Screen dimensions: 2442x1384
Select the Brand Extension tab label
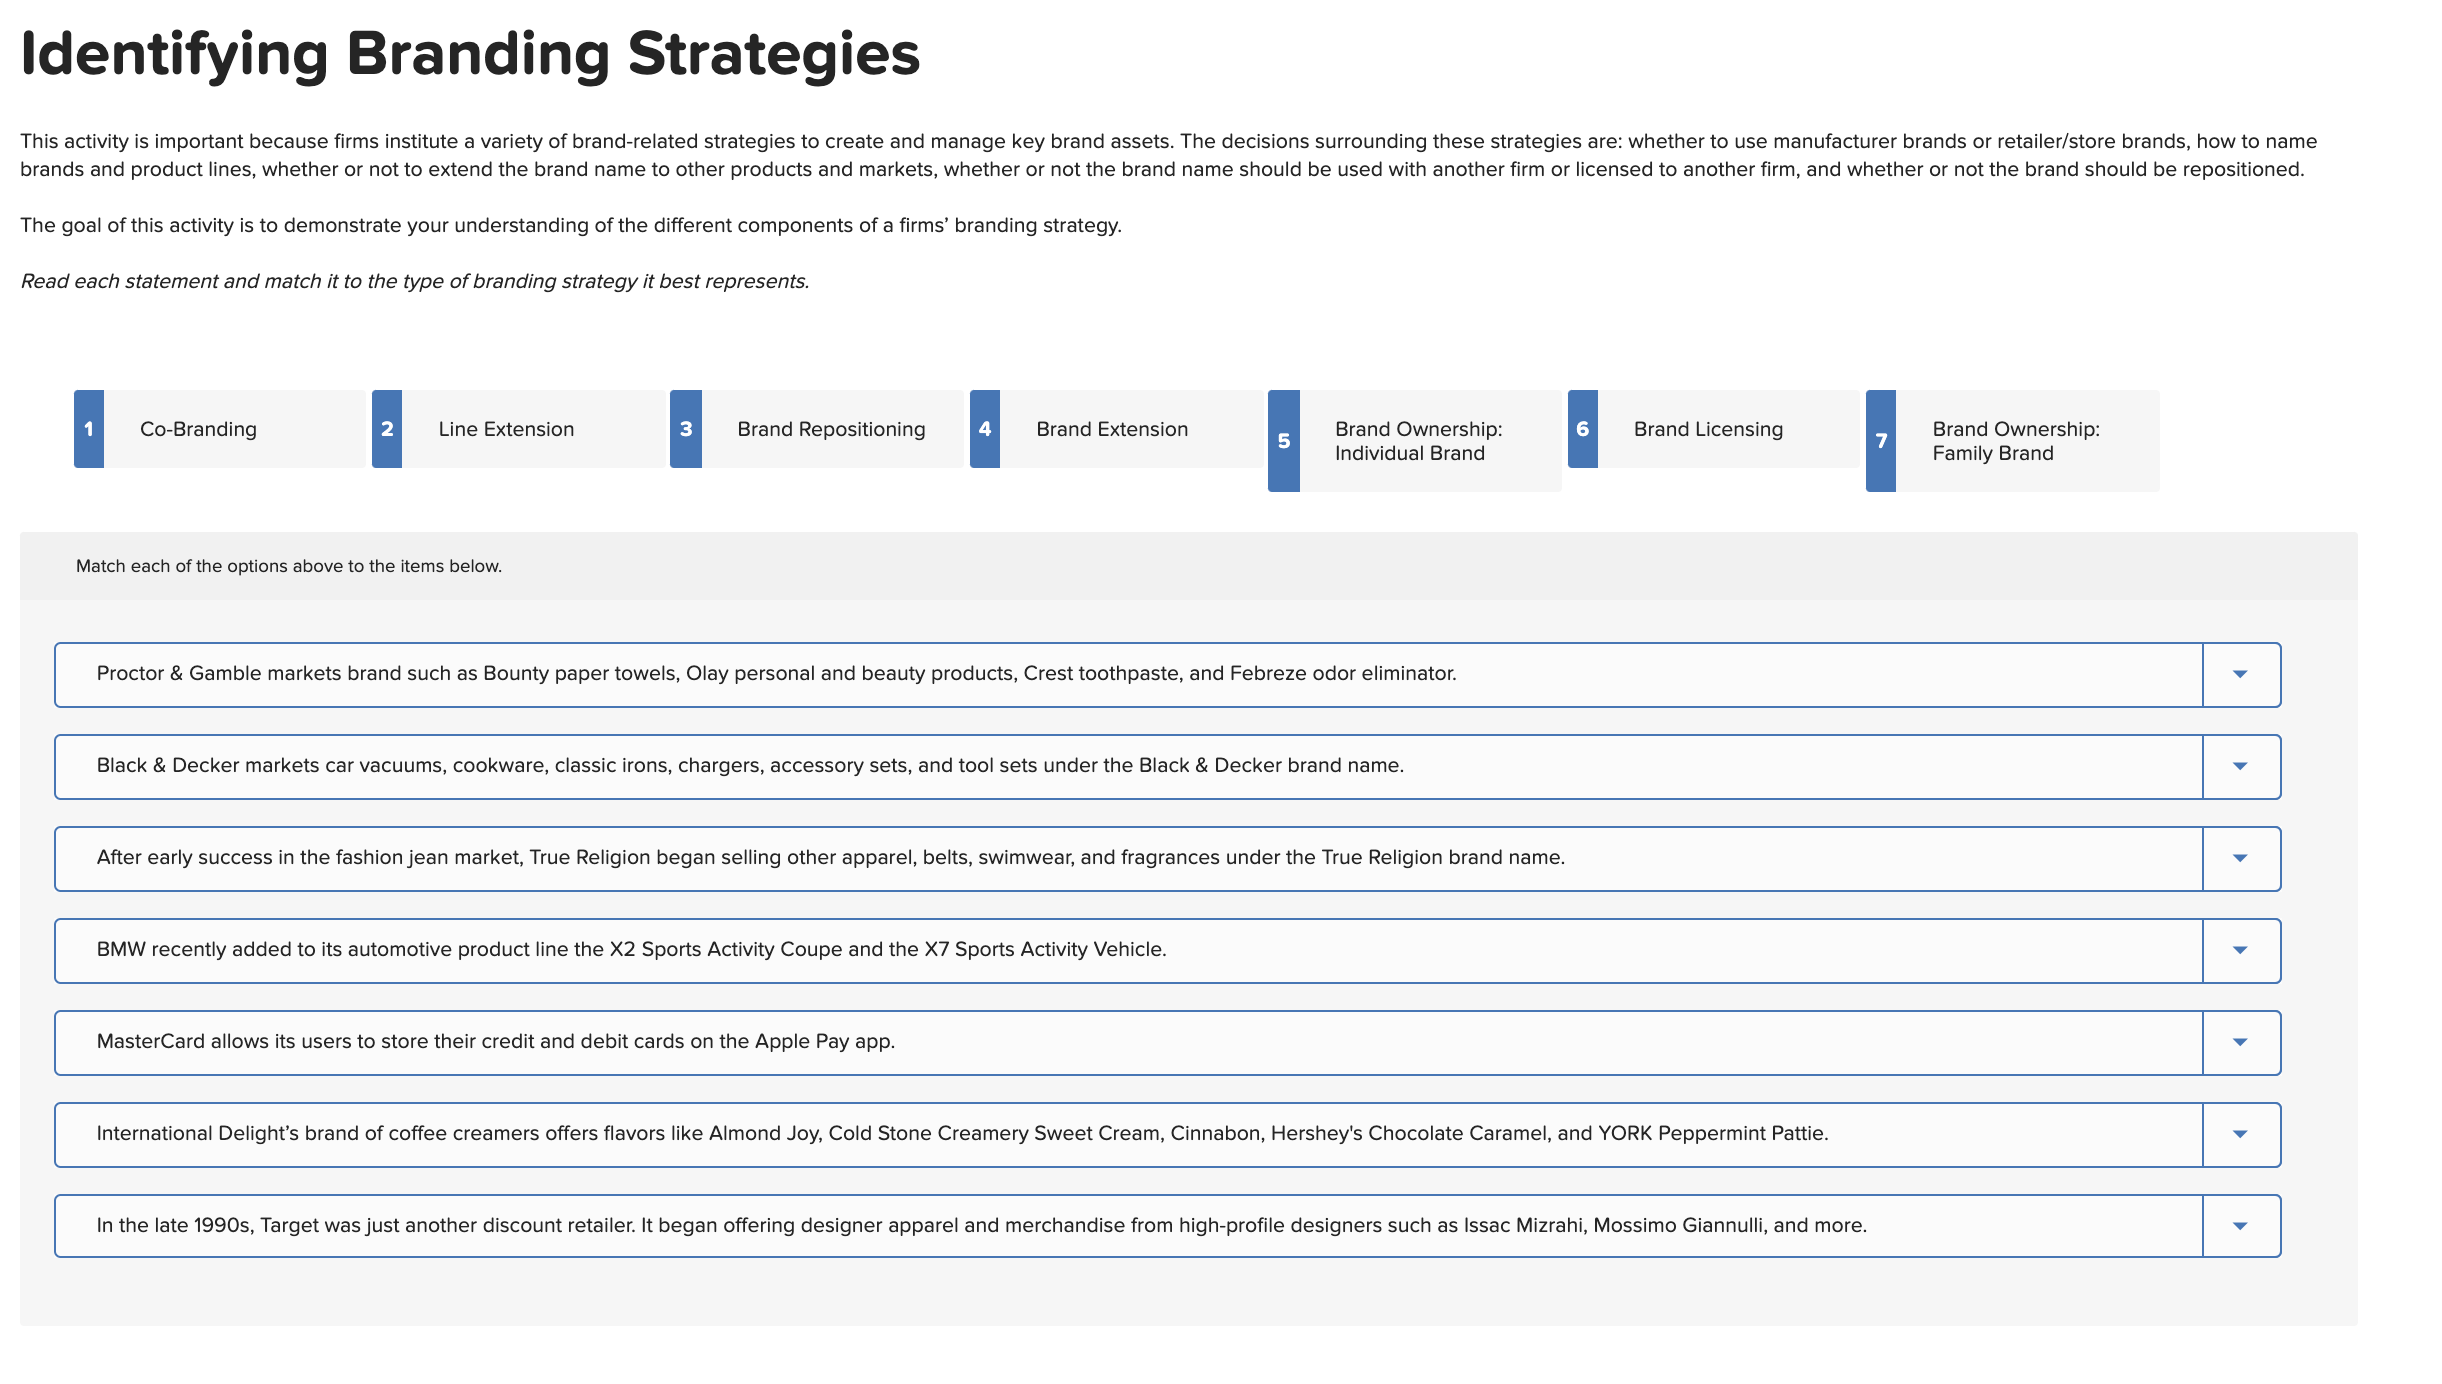(x=1110, y=429)
